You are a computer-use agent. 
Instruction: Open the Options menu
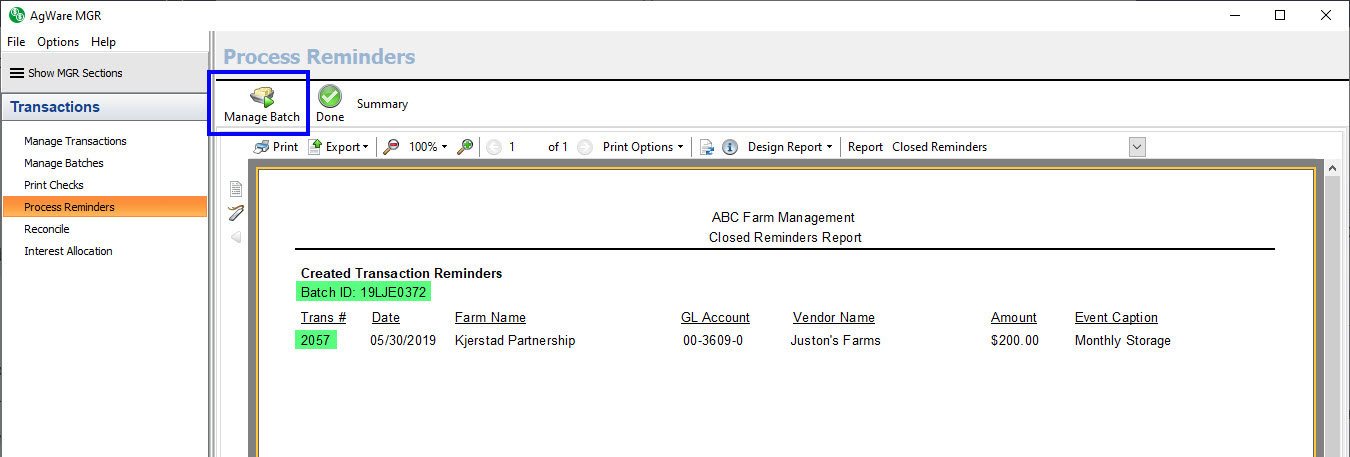[58, 42]
